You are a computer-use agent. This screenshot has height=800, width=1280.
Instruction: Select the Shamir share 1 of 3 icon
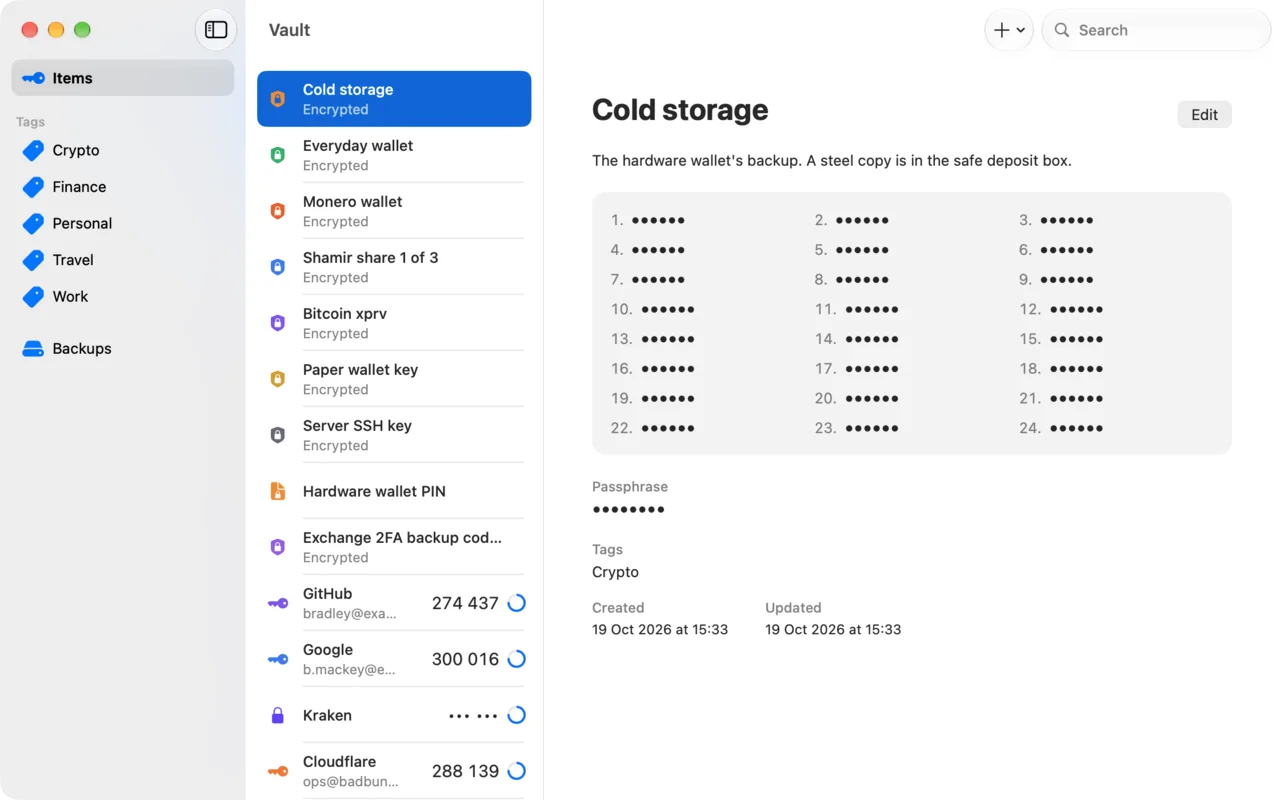278,267
